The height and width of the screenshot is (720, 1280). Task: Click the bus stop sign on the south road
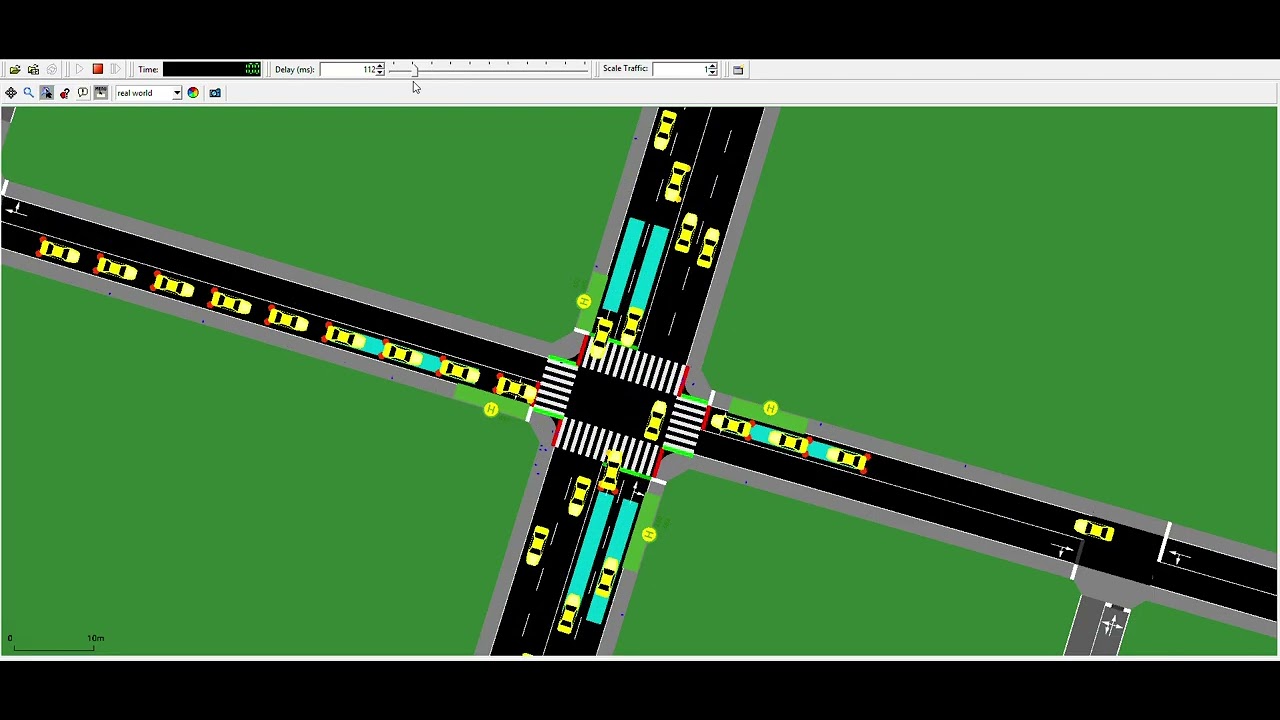[x=648, y=535]
